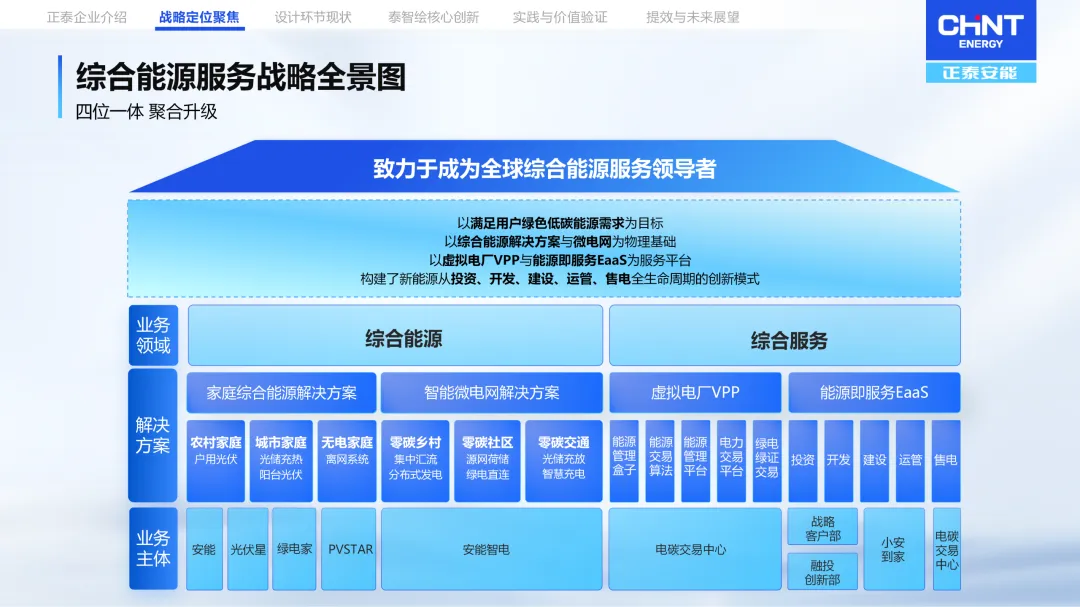Select the 战略定位聚焦 tab
1080x607 pixels.
[x=199, y=17]
